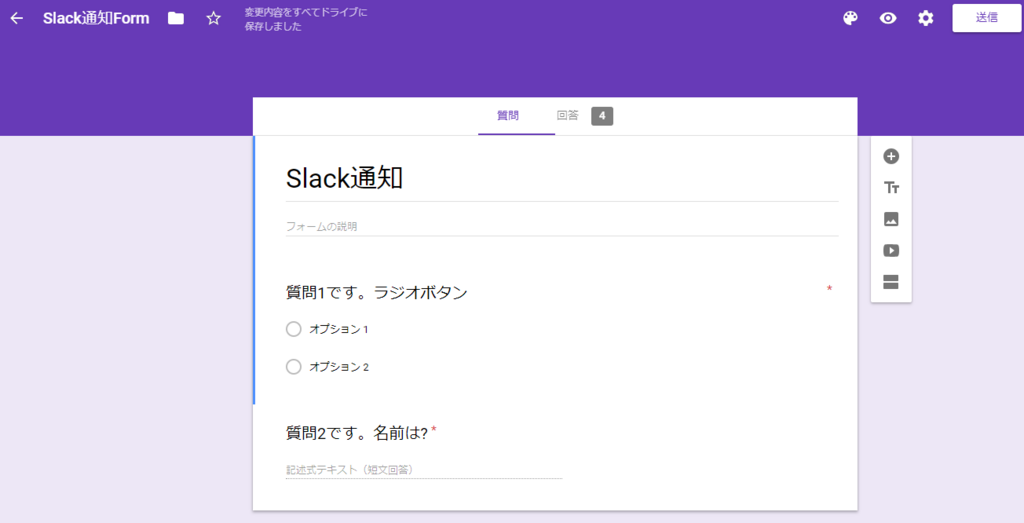This screenshot has height=523, width=1024.
Task: Open settings gear icon
Action: click(x=925, y=18)
